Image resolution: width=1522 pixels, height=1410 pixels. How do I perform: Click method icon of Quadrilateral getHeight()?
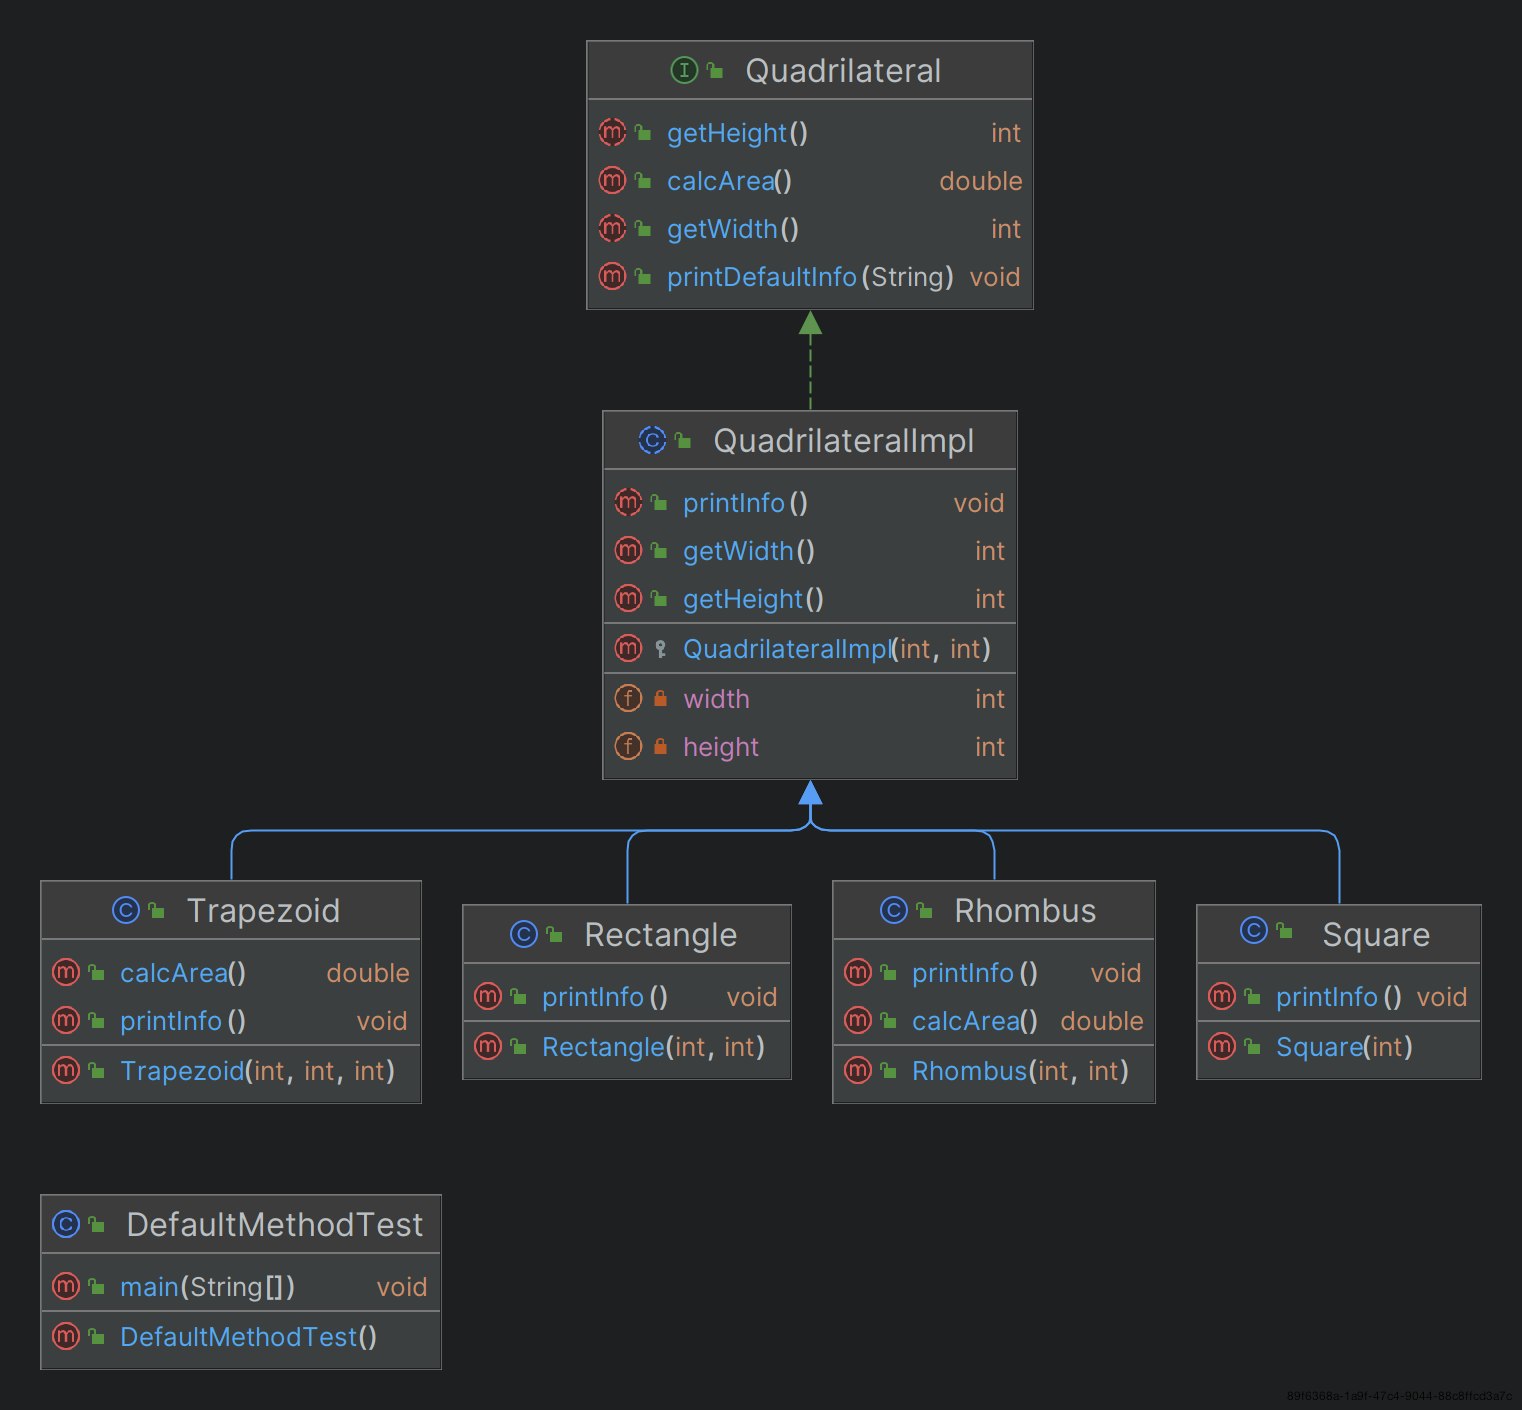(x=612, y=132)
